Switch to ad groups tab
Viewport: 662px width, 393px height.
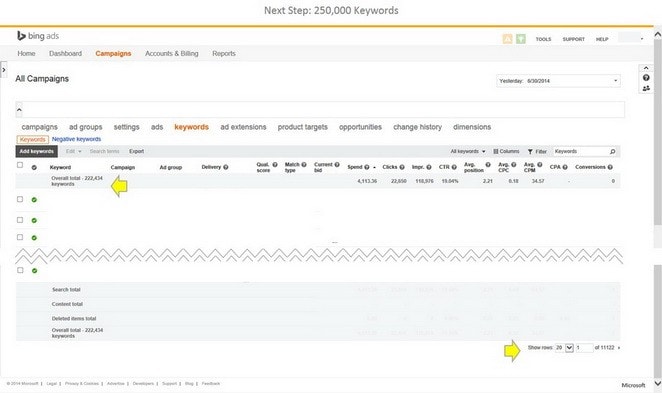86,127
